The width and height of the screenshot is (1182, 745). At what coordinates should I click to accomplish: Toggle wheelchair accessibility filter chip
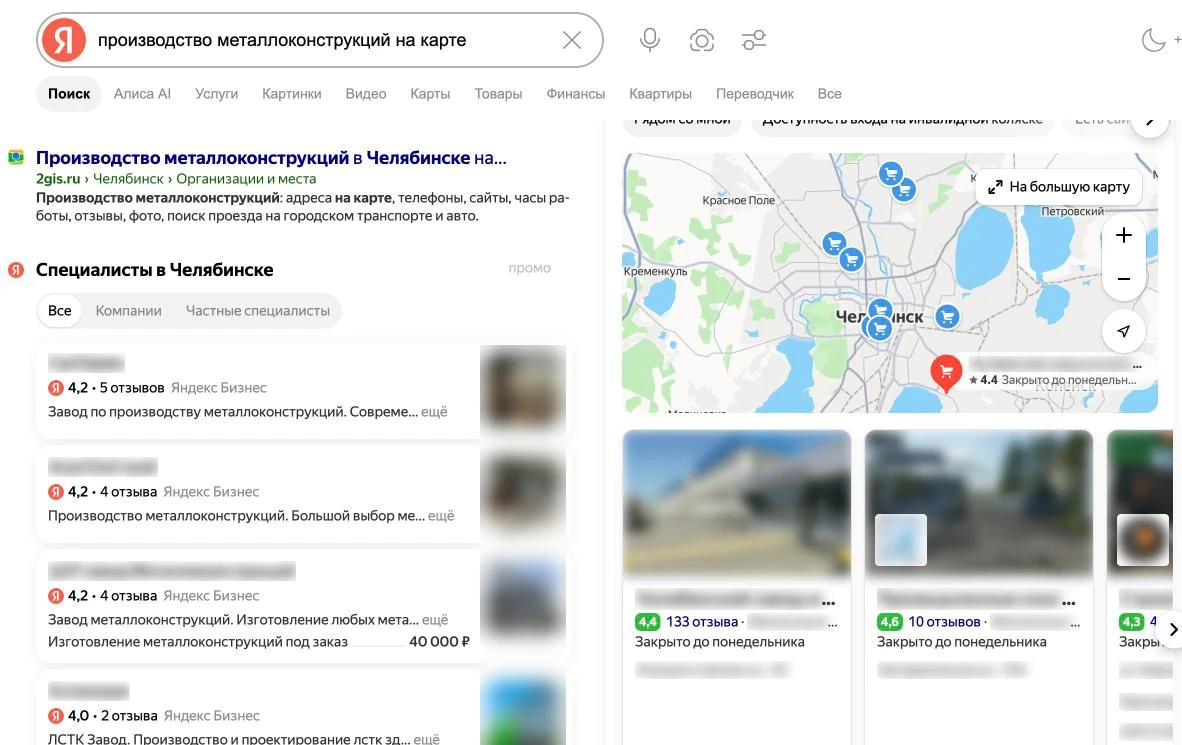click(x=902, y=123)
